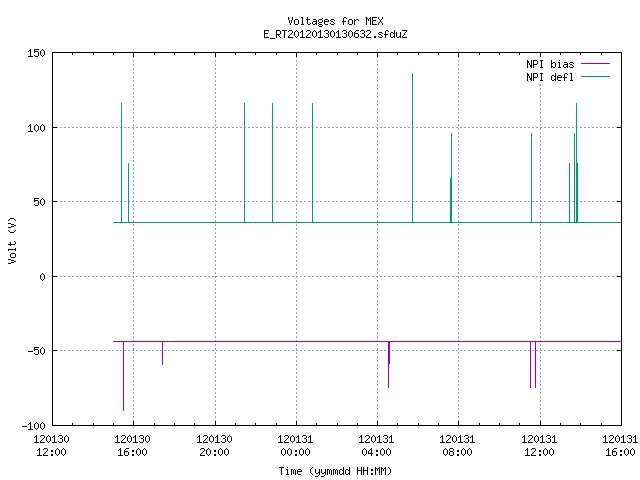
Task: Click the filename E_RT20120130130632.sfduZ subtitle
Action: click(335, 34)
